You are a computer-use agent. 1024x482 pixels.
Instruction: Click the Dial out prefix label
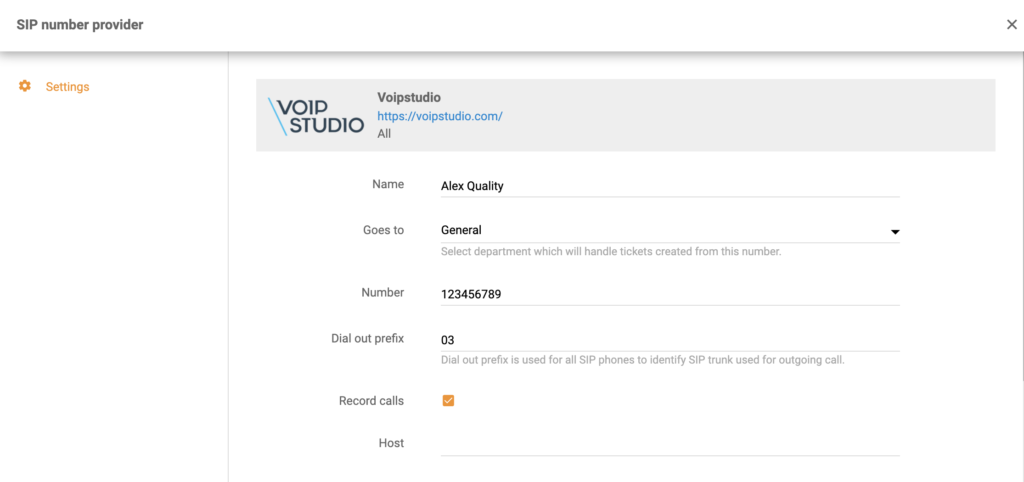coord(367,338)
